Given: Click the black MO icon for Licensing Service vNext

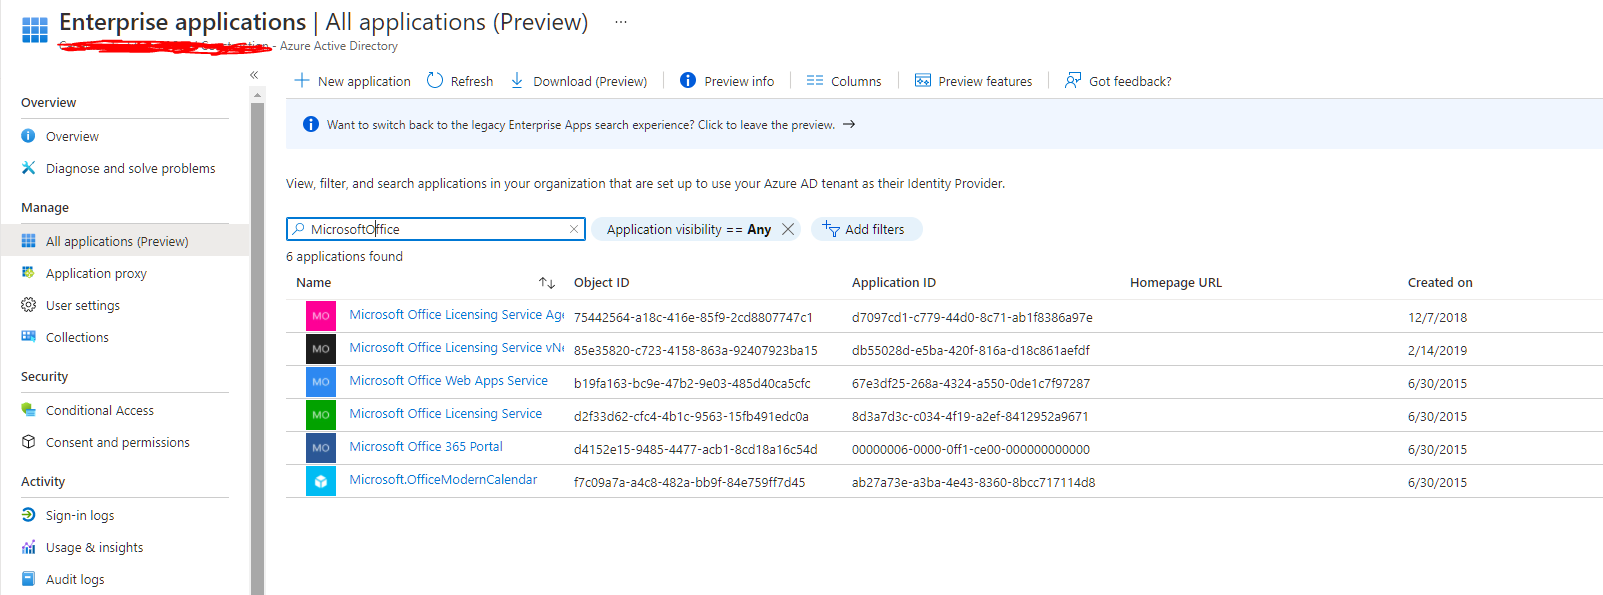Looking at the screenshot, I should point(321,349).
